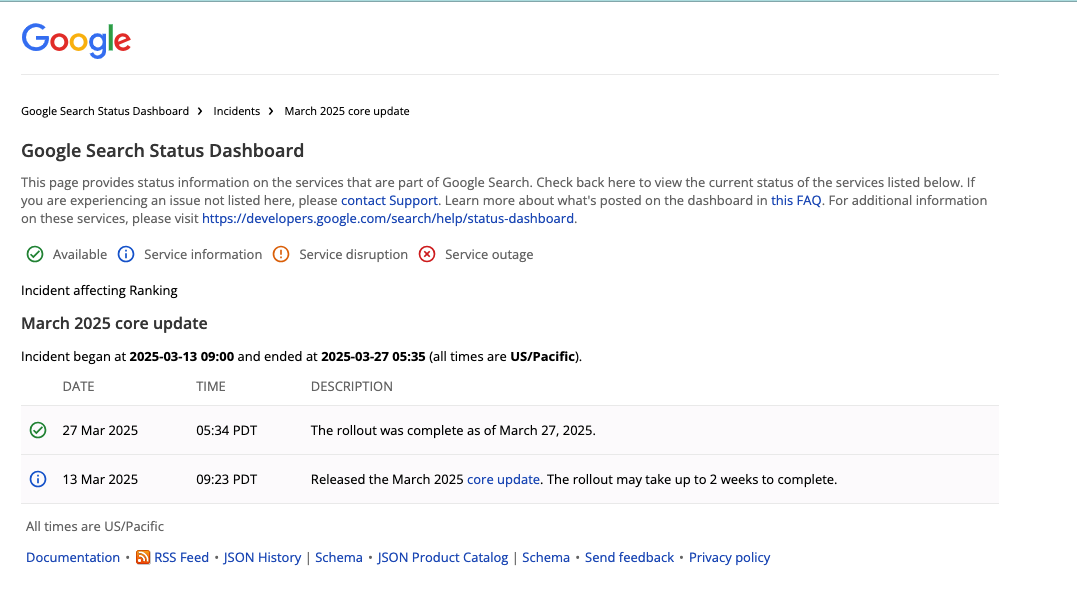Click the red Service outage icon in legend
Viewport: 1077px width, 593px height.
tap(427, 254)
